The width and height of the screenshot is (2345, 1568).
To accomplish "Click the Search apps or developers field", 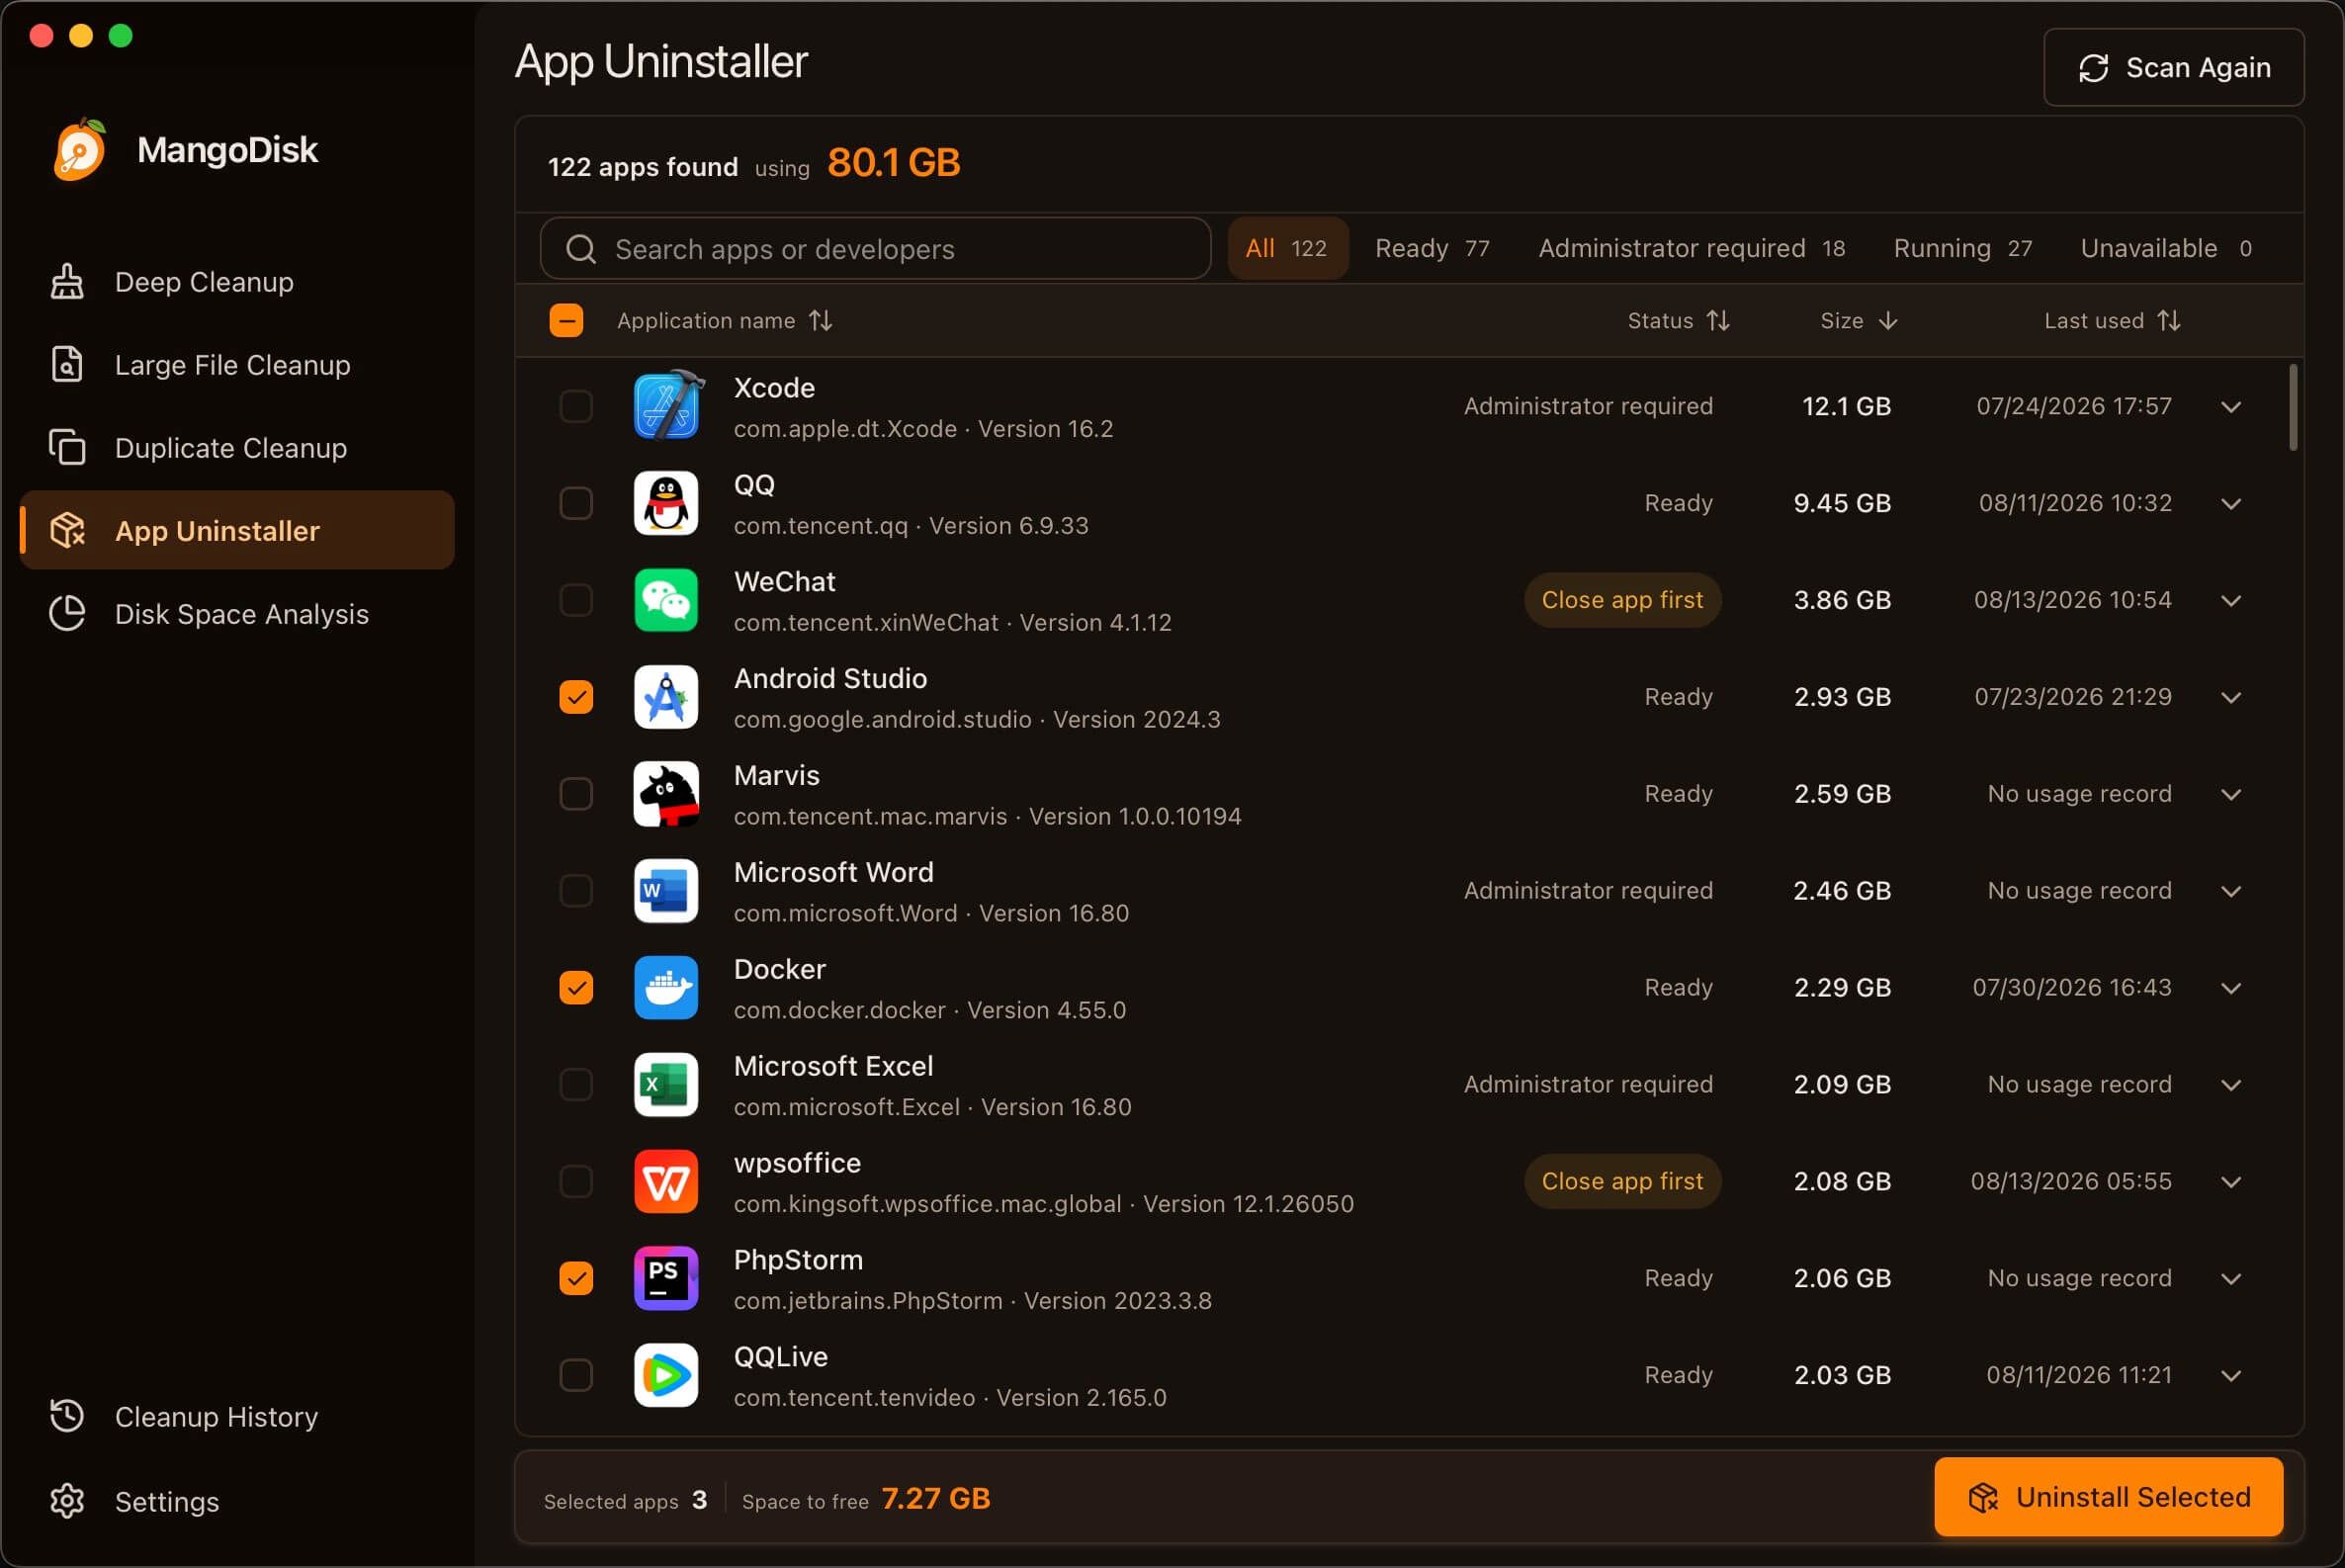I will pos(875,249).
